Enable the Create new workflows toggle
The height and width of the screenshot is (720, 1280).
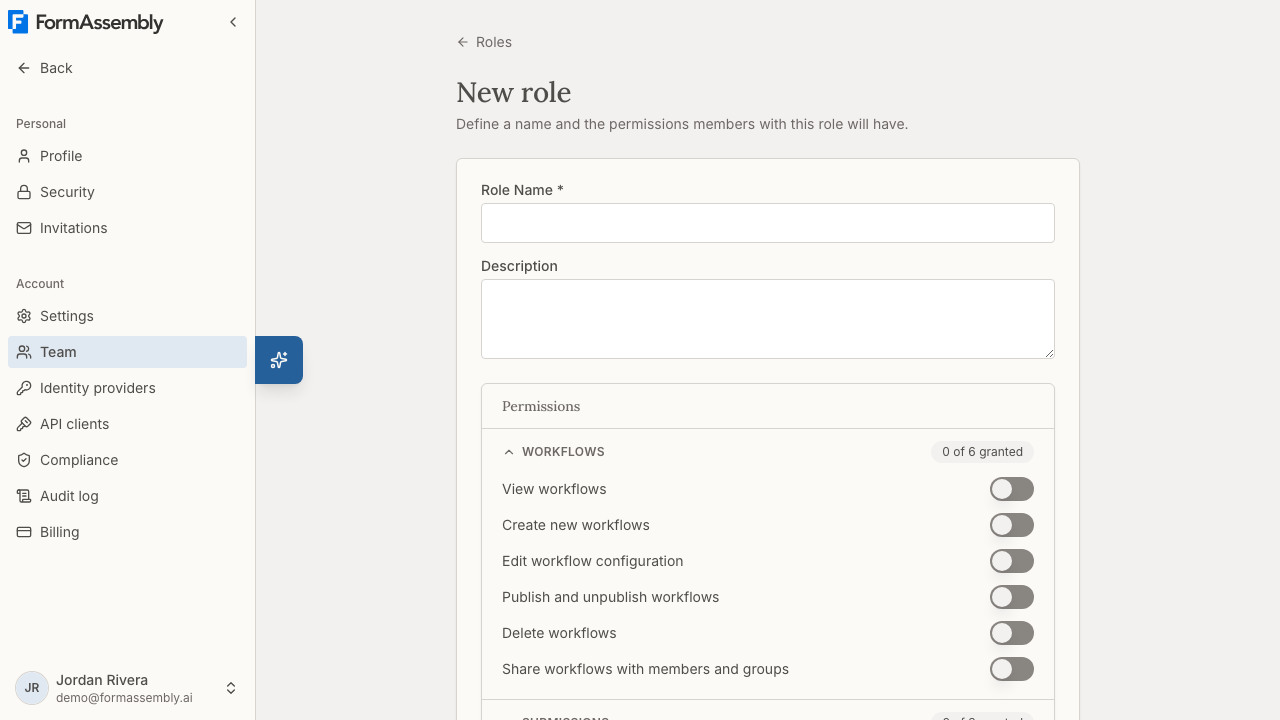point(1012,525)
